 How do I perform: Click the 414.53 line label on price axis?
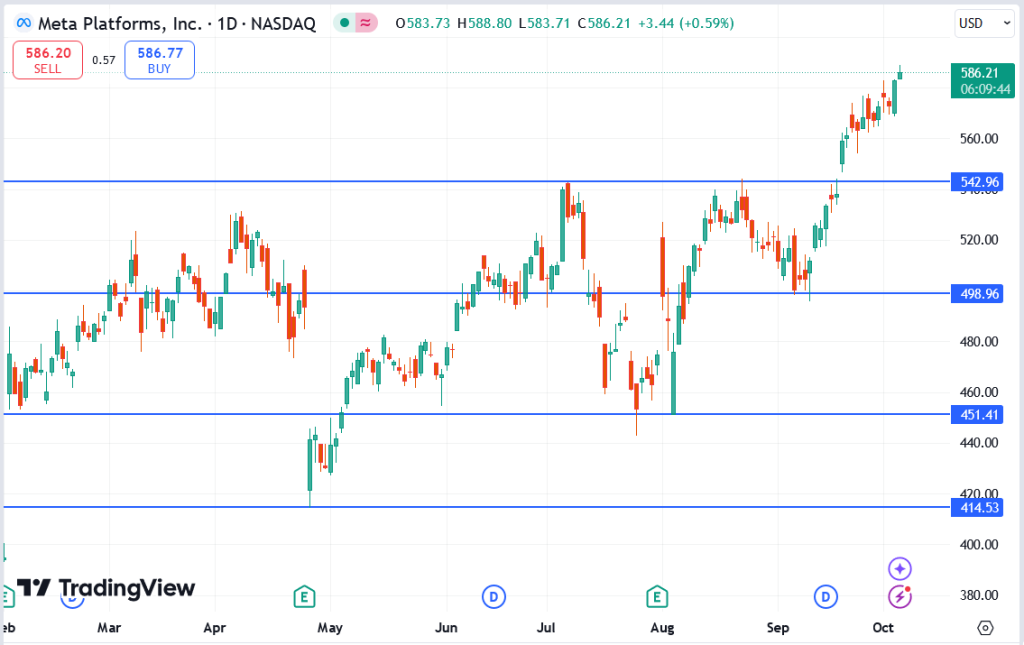point(977,507)
